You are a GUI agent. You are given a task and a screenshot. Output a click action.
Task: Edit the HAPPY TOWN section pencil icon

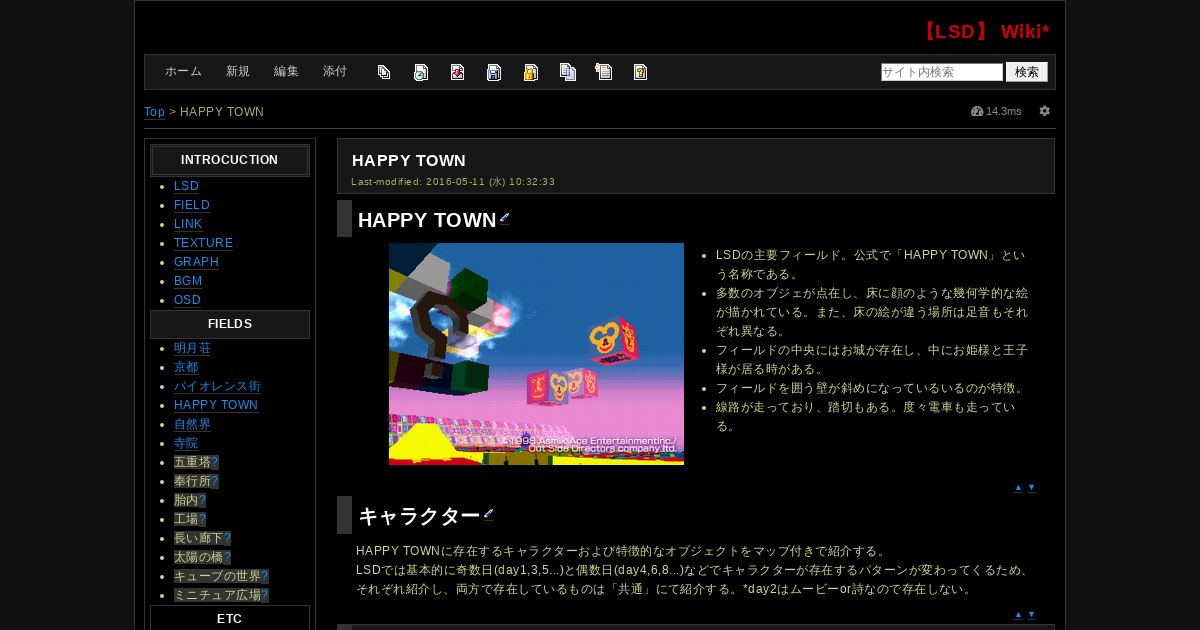click(505, 218)
